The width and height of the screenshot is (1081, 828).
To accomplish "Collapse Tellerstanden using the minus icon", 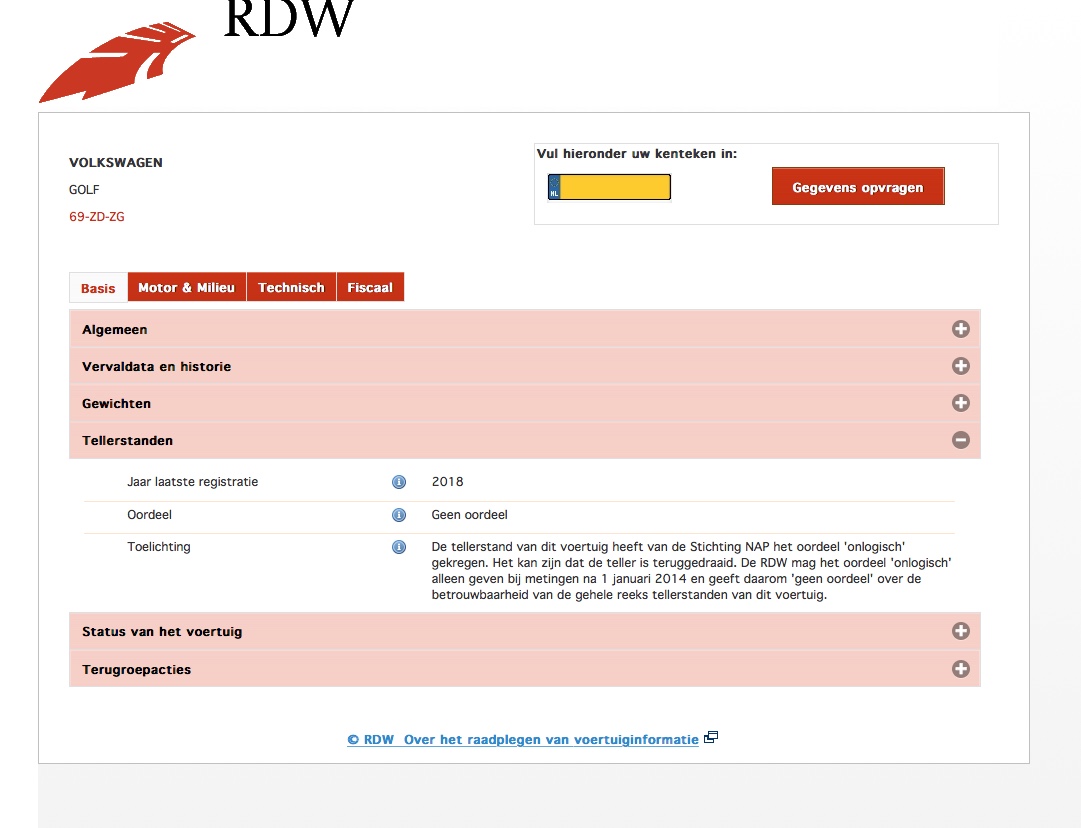I will [x=960, y=440].
